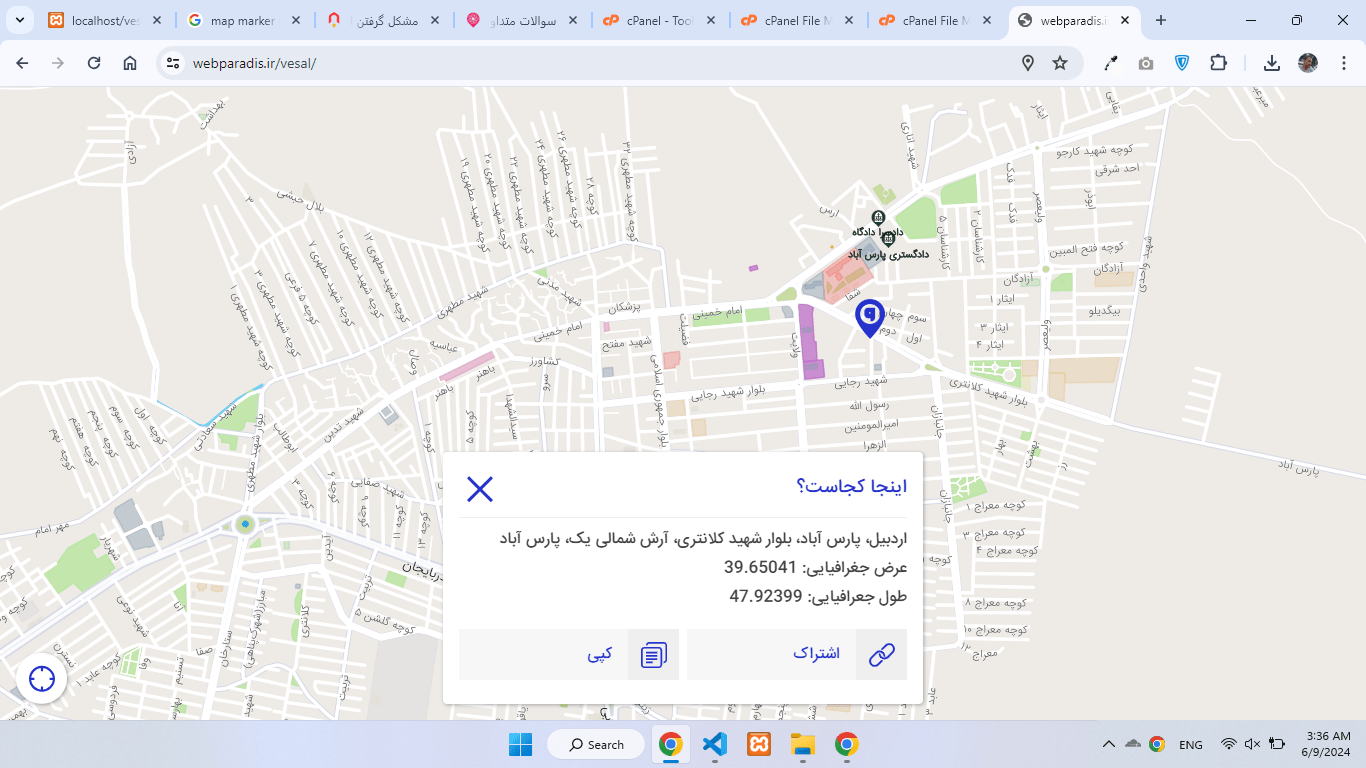Close the 'اینجا کجاست؟' location popup
The height and width of the screenshot is (768, 1366).
(480, 489)
